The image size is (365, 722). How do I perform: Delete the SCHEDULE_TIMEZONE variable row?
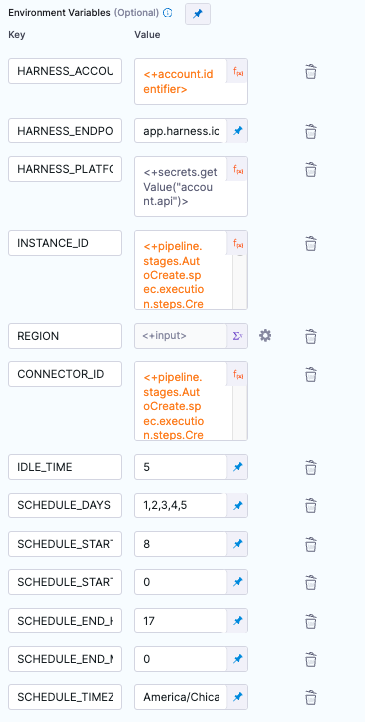pos(311,697)
